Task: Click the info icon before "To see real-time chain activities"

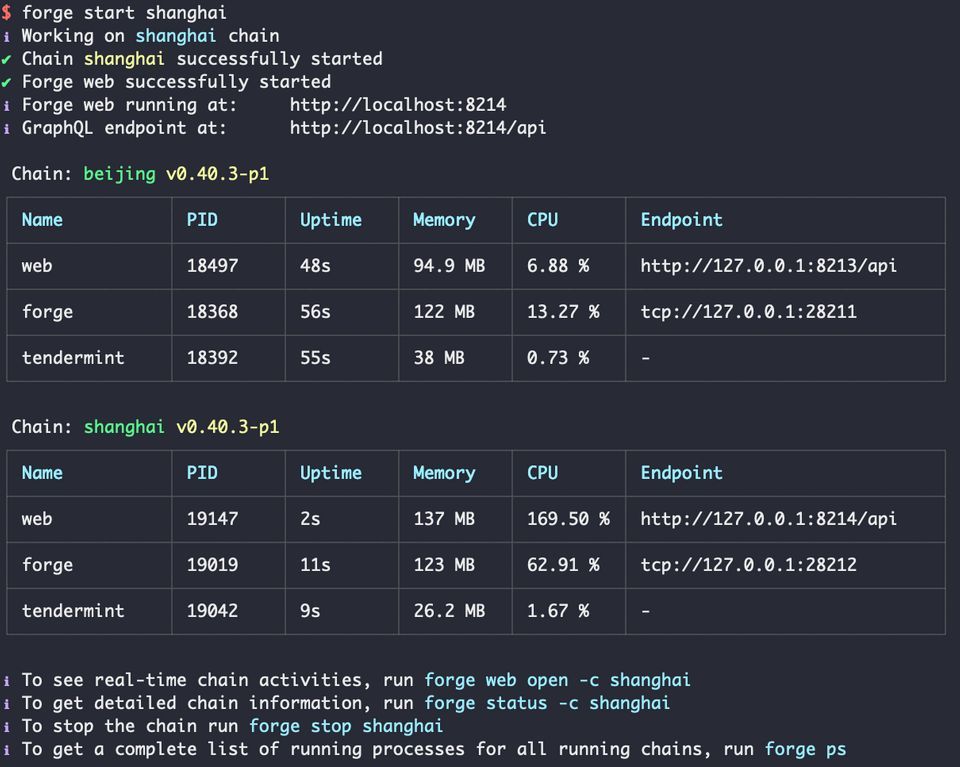Action: tap(7, 680)
